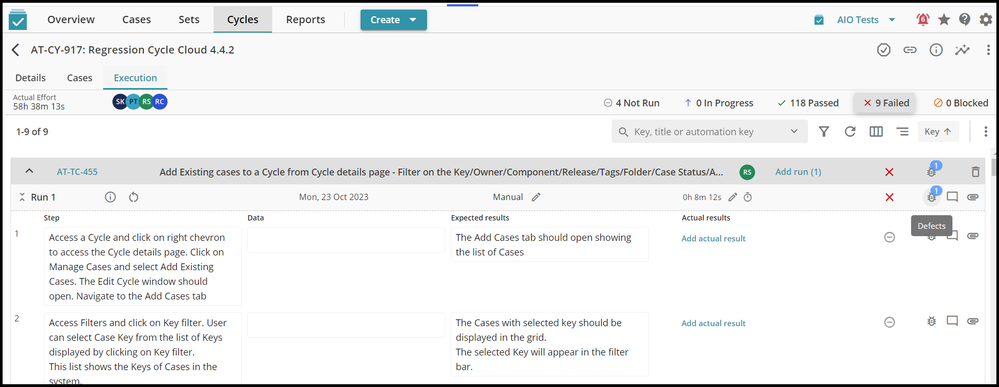Delete AT-TC-455 using the trash icon
Screen dimensions: 999x387
(975, 172)
